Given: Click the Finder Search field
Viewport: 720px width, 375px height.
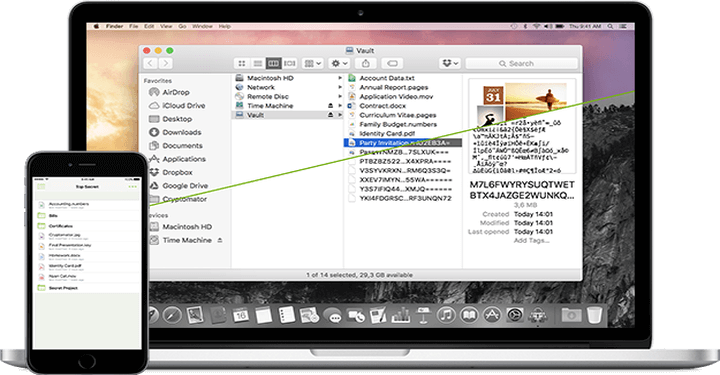Looking at the screenshot, I should (522, 63).
